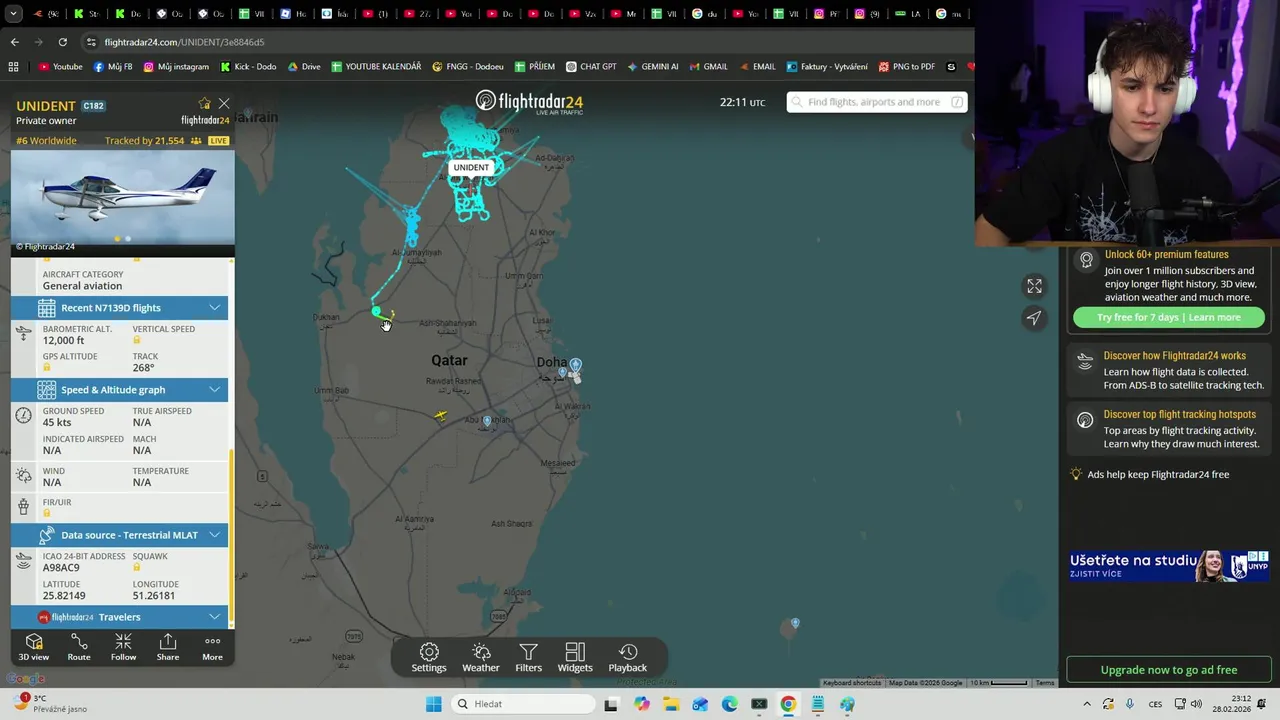Follow the UNIDENT aircraft
Viewport: 1280px width, 720px height.
123,647
